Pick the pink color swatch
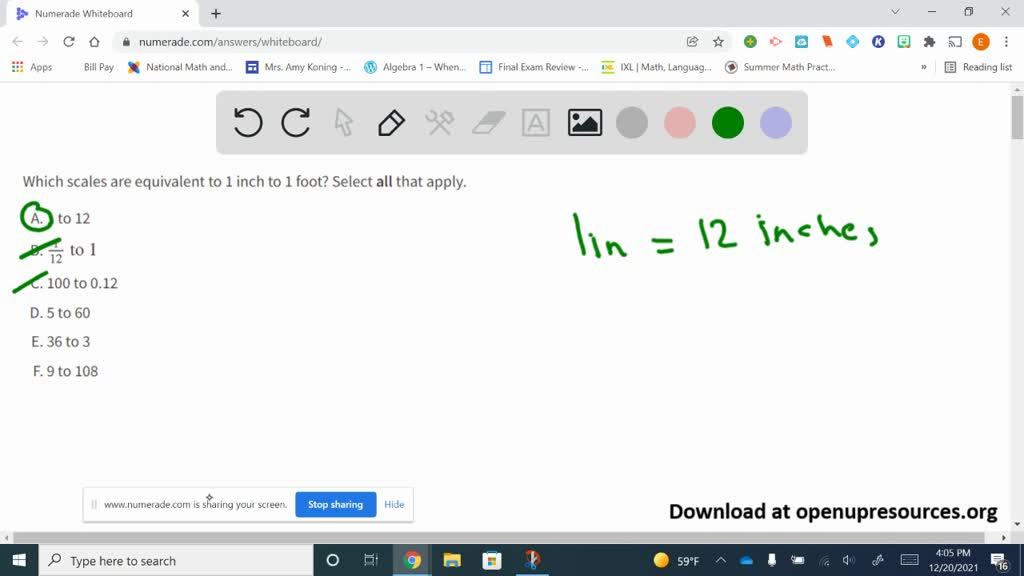Viewport: 1024px width, 576px height. (x=680, y=123)
